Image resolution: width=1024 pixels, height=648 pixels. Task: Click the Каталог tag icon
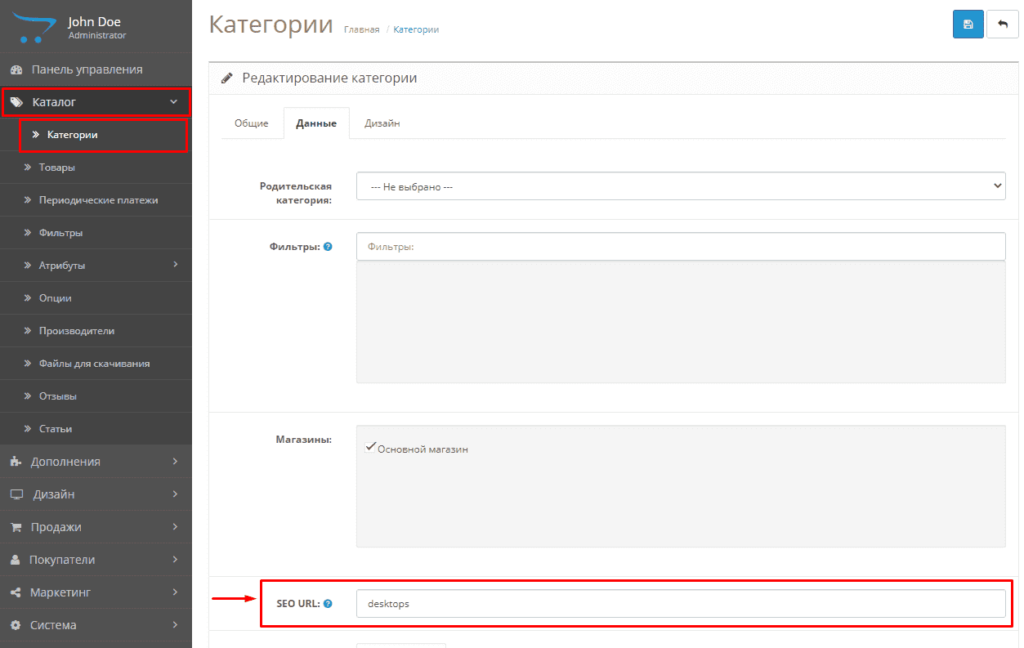14,101
